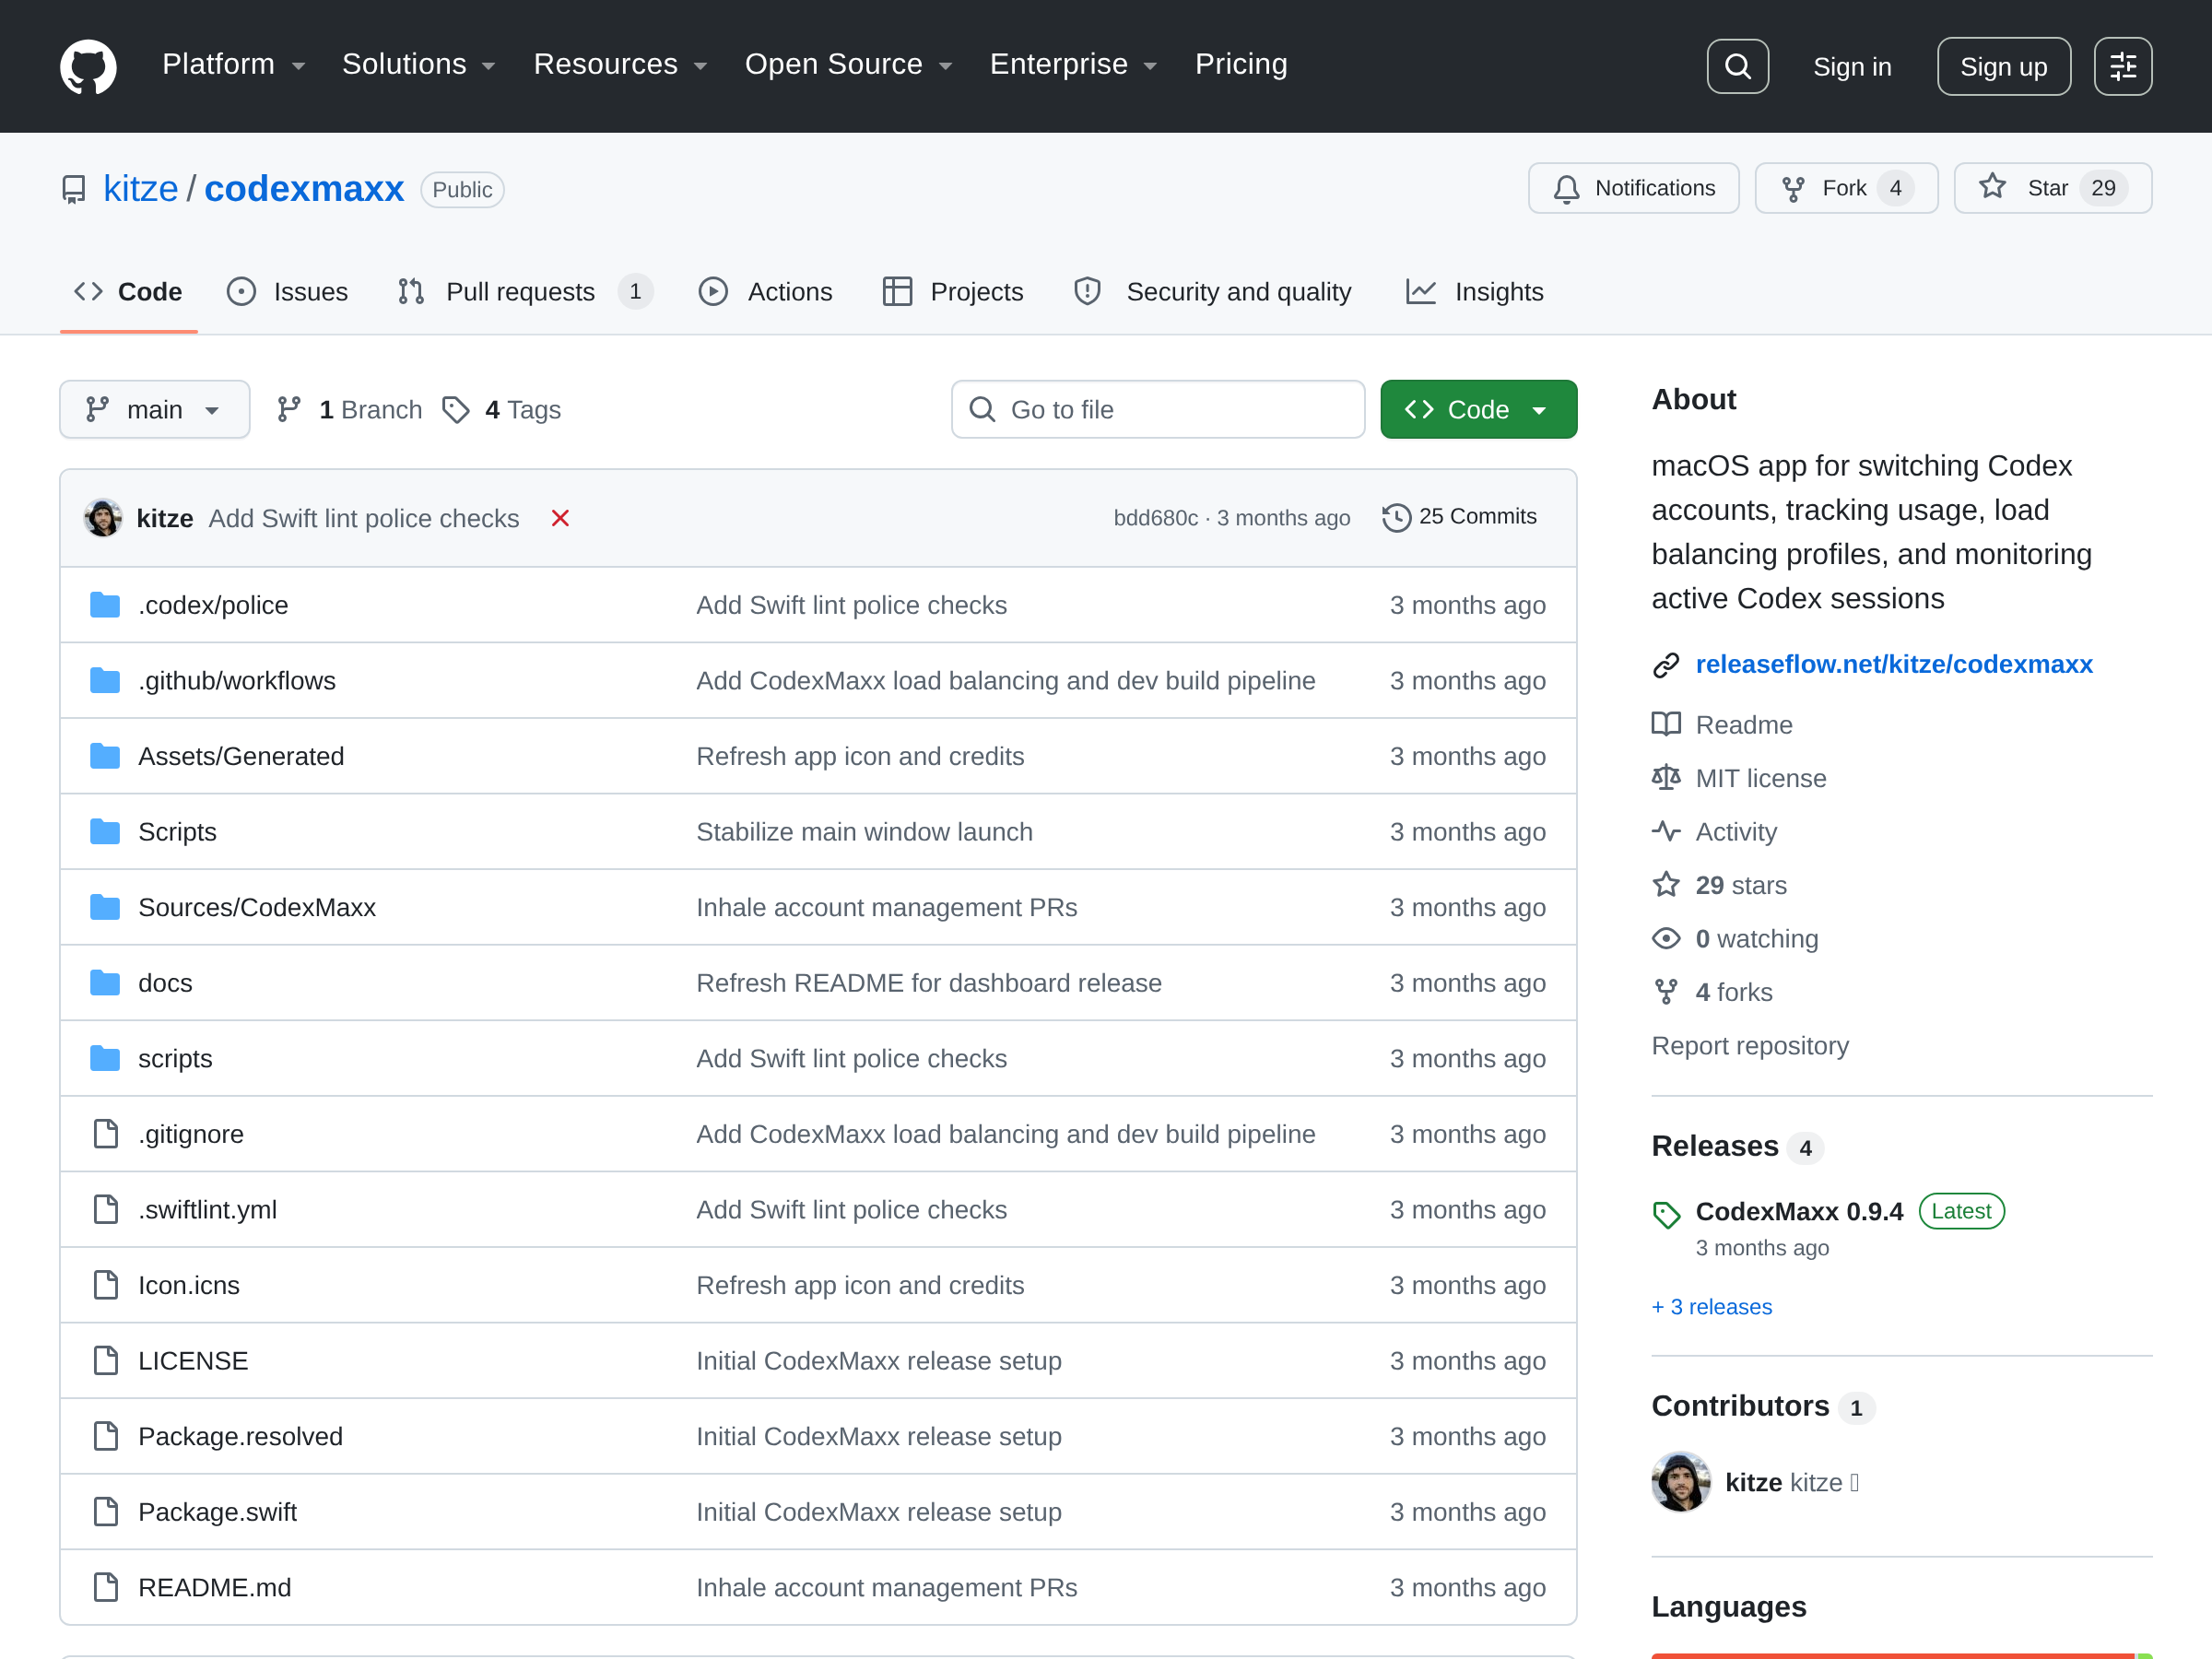
Task: Click the commit history clock icon
Action: (1396, 517)
